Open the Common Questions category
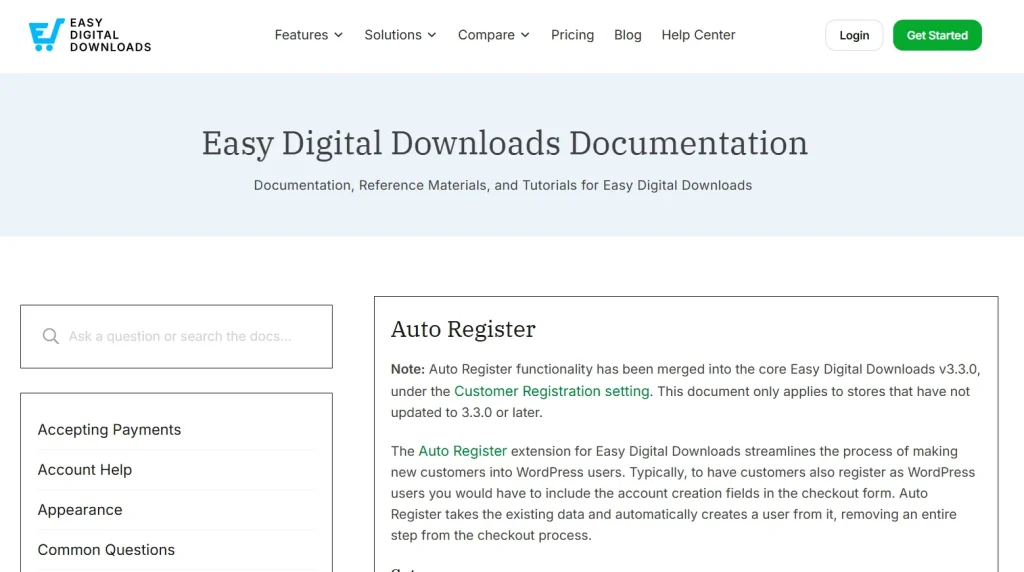 click(x=106, y=550)
